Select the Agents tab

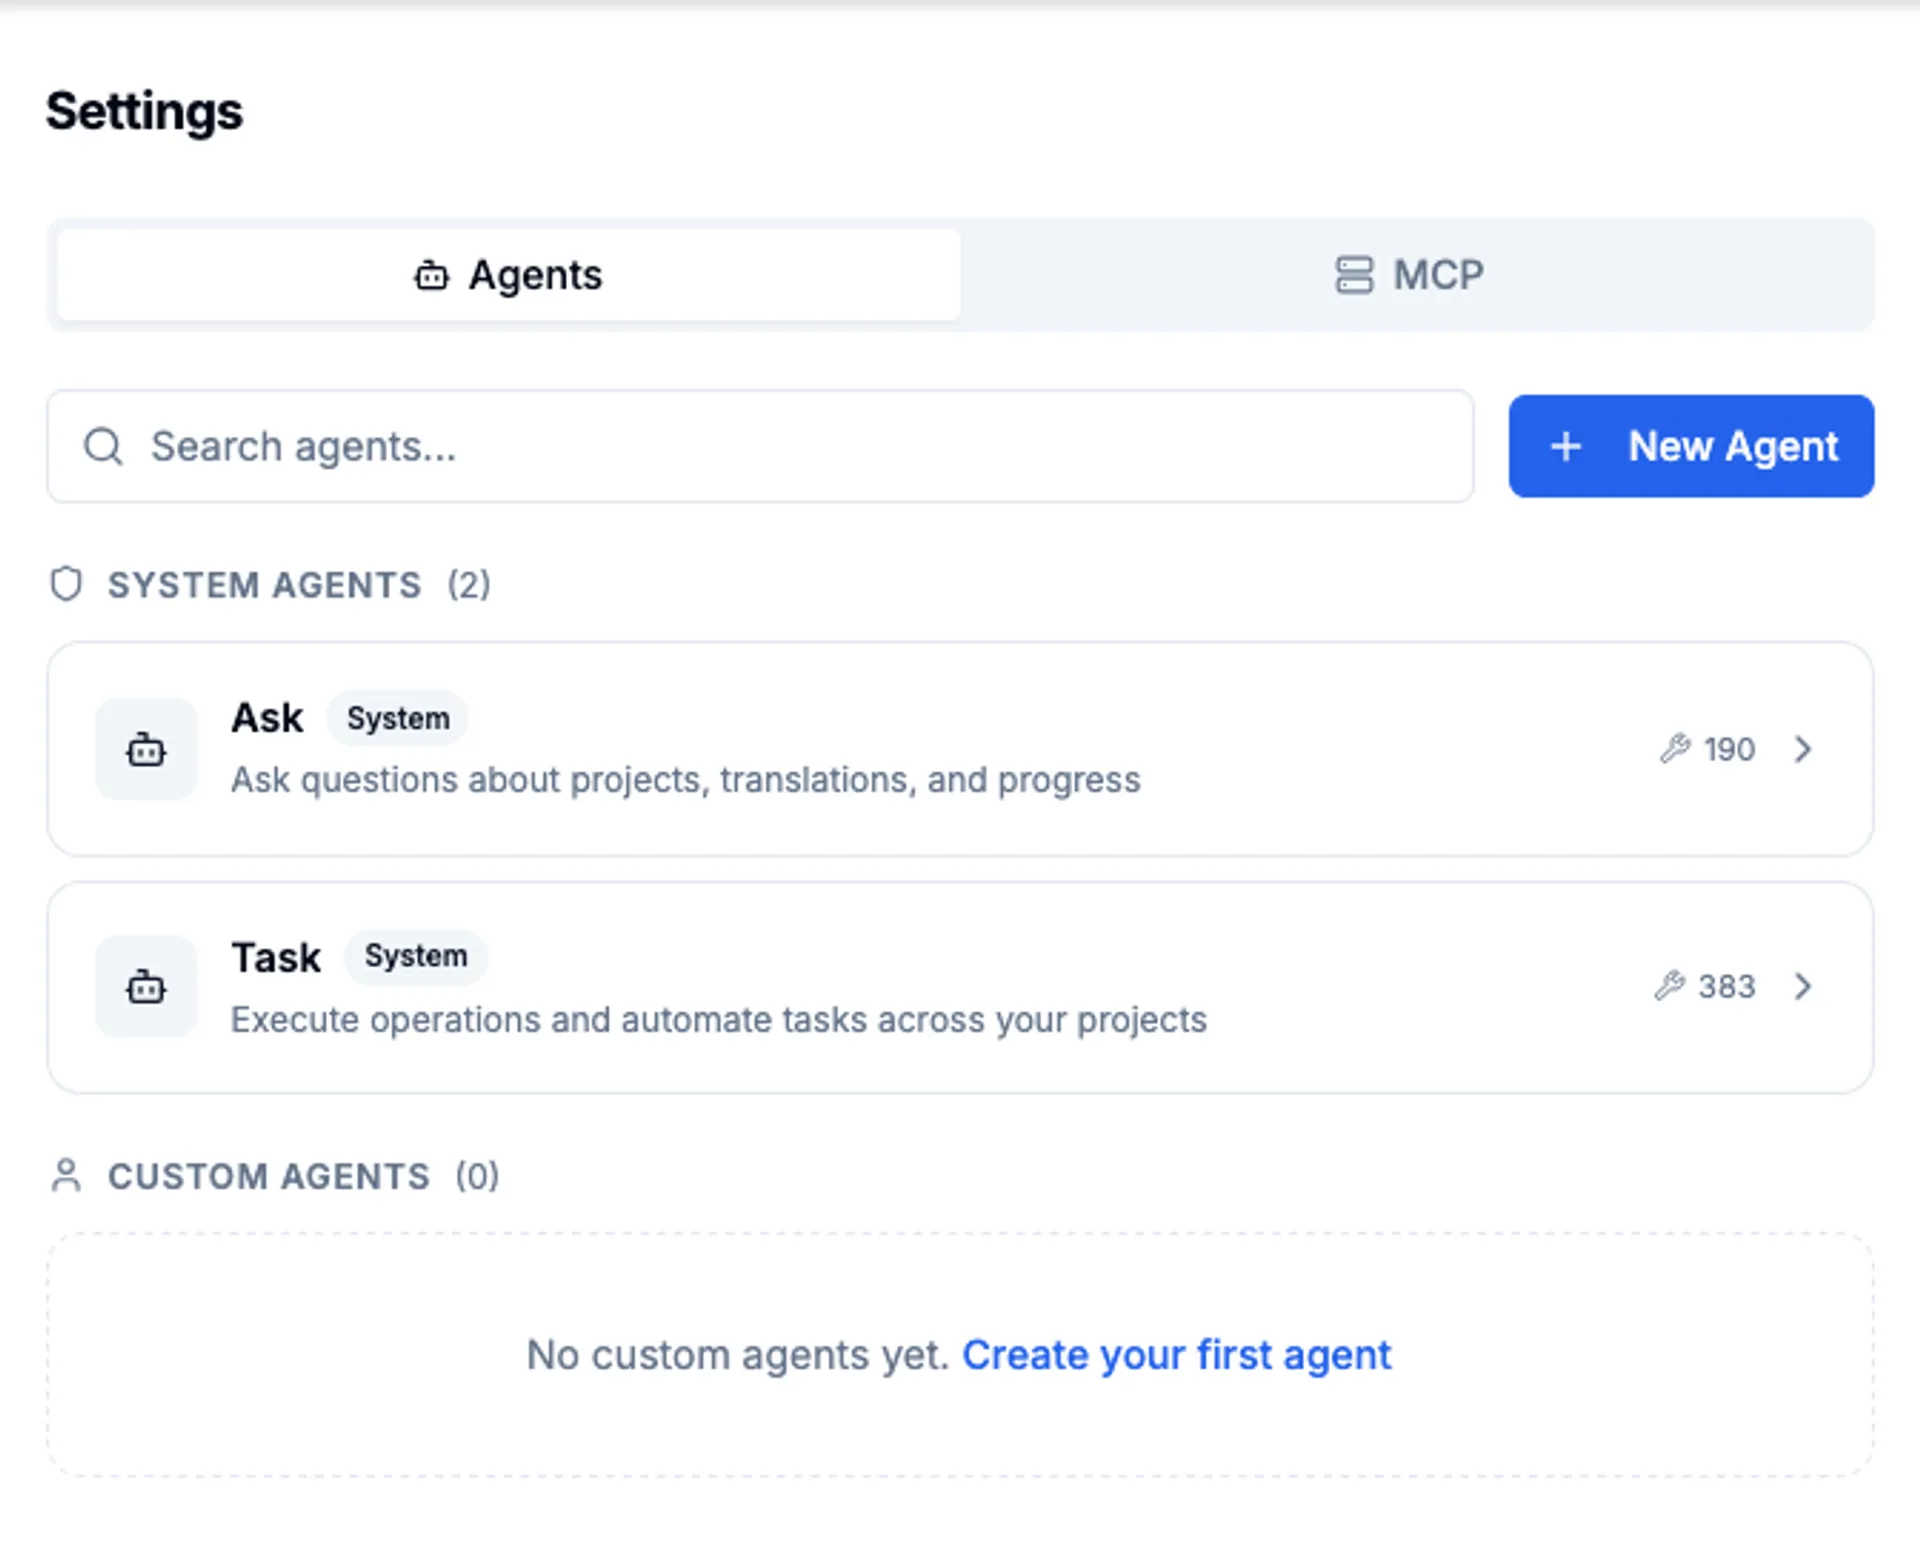[x=508, y=275]
